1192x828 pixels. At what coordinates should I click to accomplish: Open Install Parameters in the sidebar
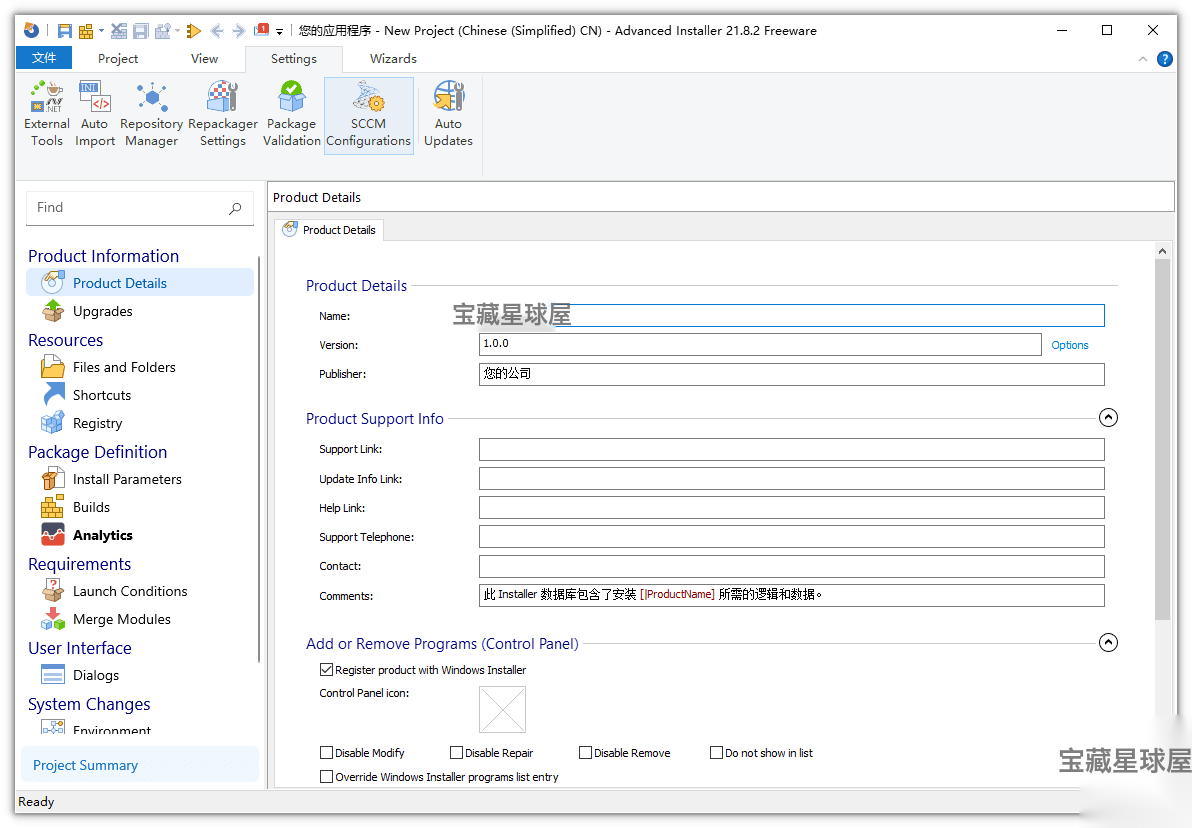coord(127,480)
